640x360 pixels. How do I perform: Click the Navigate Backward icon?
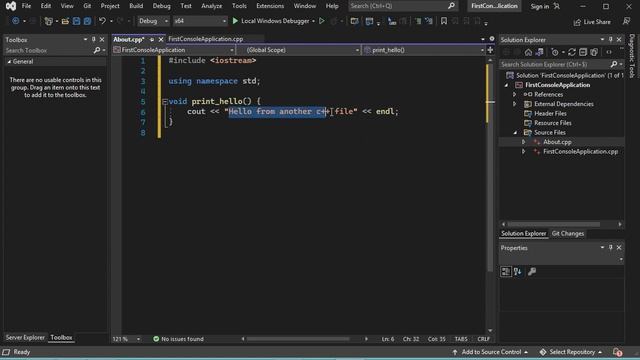click(16, 21)
